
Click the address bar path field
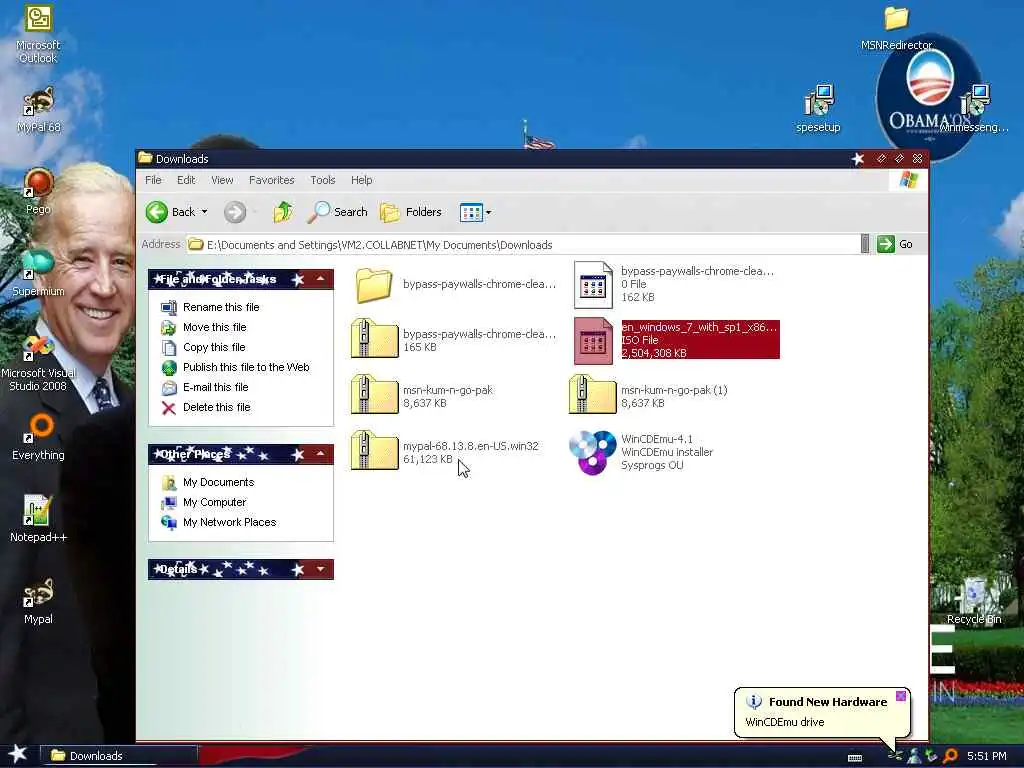point(522,244)
